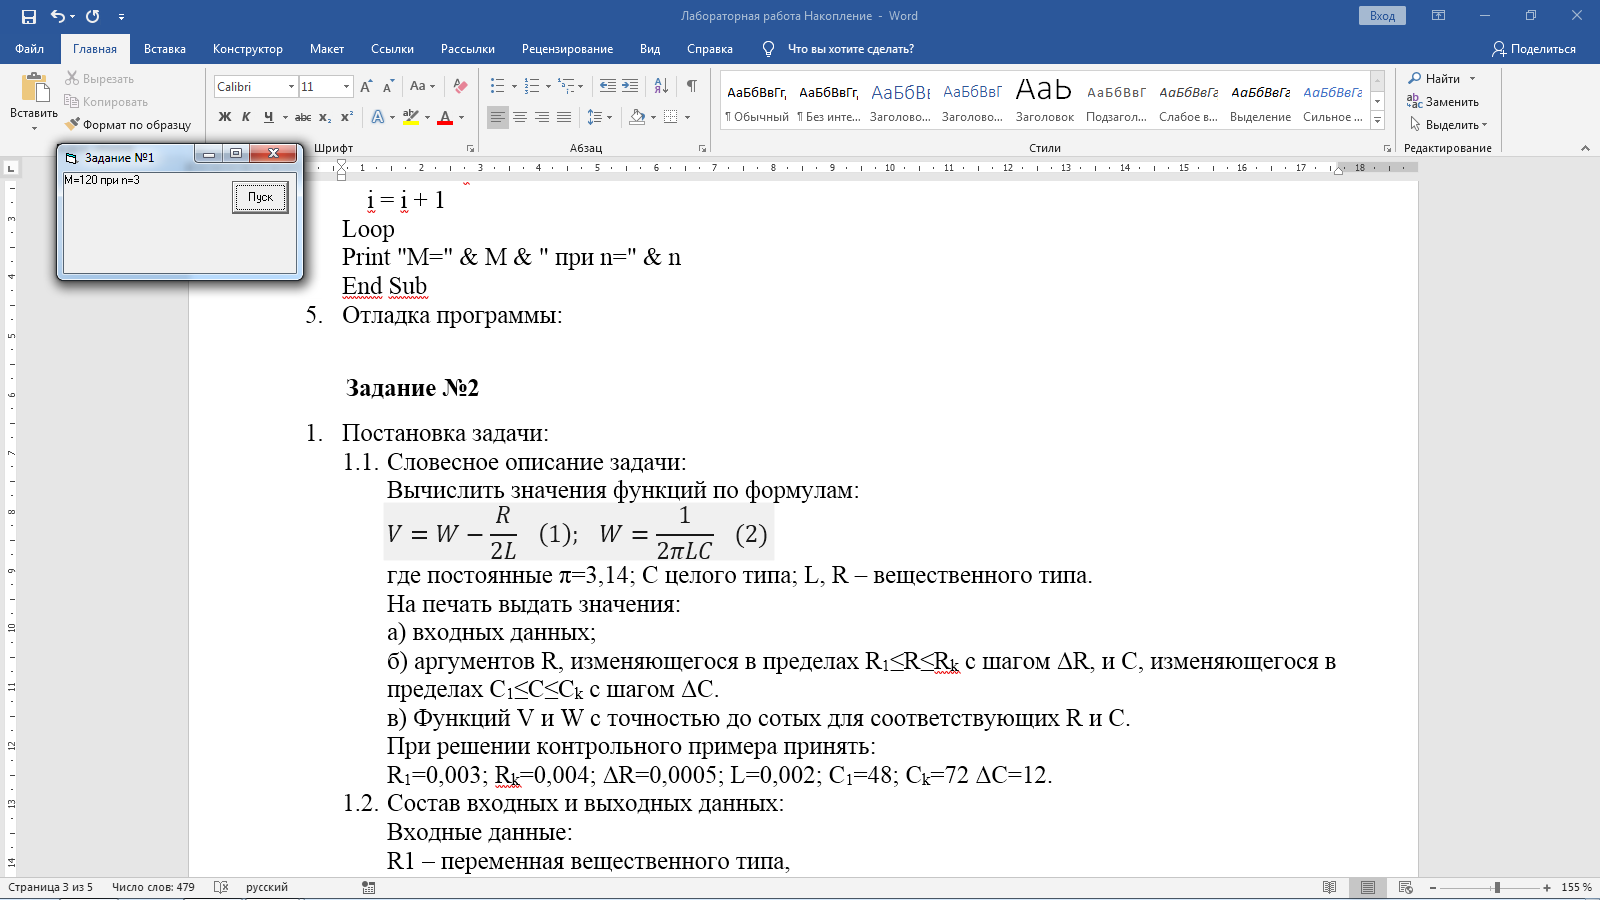1600x900 pixels.
Task: Sort text with the А-Я sort icon
Action: click(x=661, y=86)
